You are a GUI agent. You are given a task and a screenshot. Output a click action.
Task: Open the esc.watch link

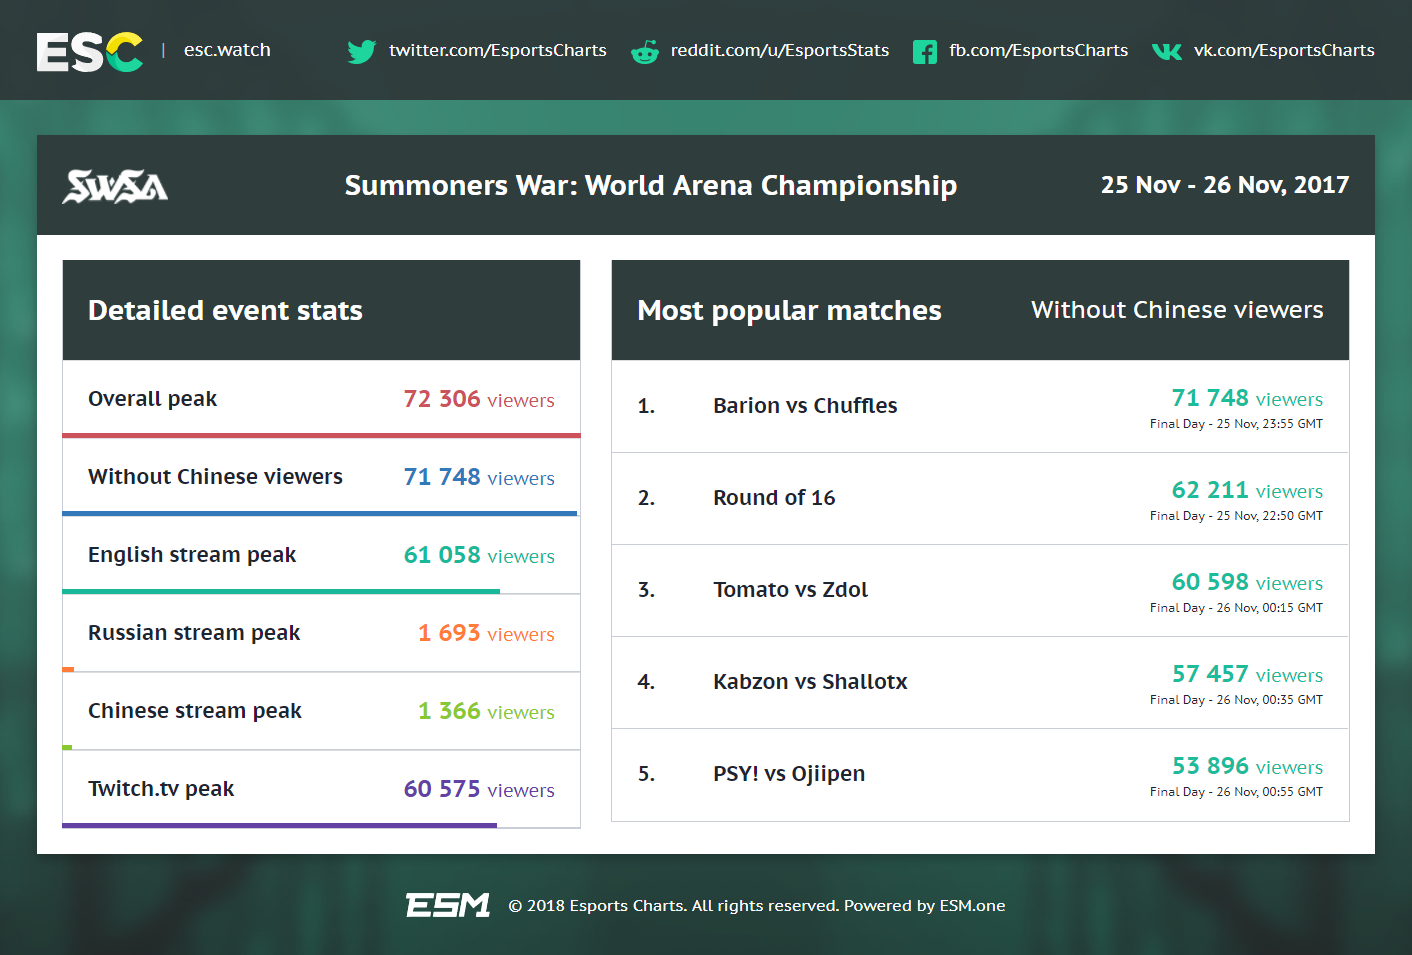tap(227, 50)
